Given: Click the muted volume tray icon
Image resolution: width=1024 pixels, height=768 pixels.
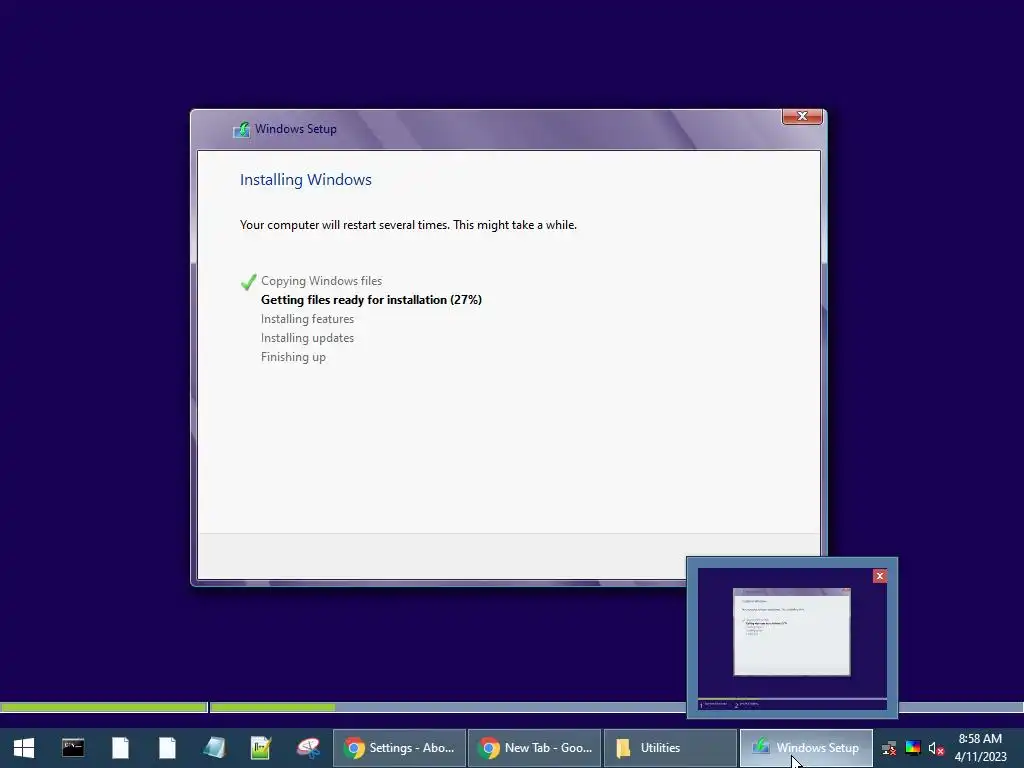Looking at the screenshot, I should click(936, 748).
